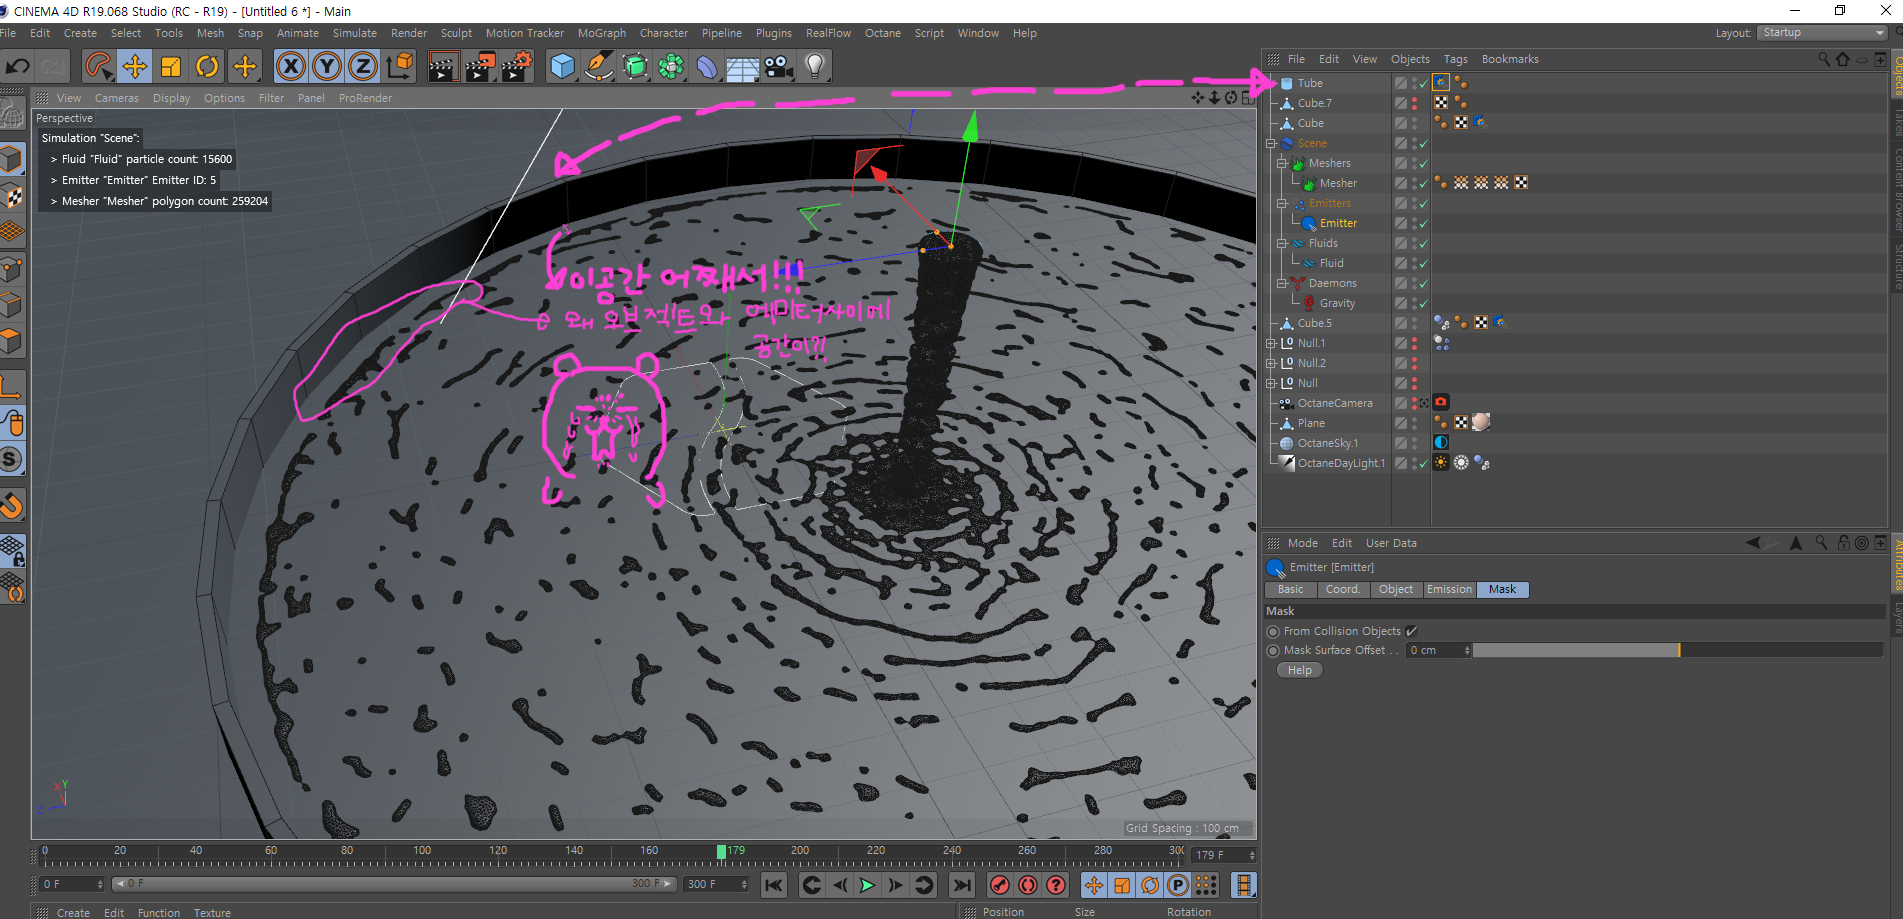Image resolution: width=1903 pixels, height=919 pixels.
Task: Open the MoGraph menu
Action: click(x=602, y=33)
